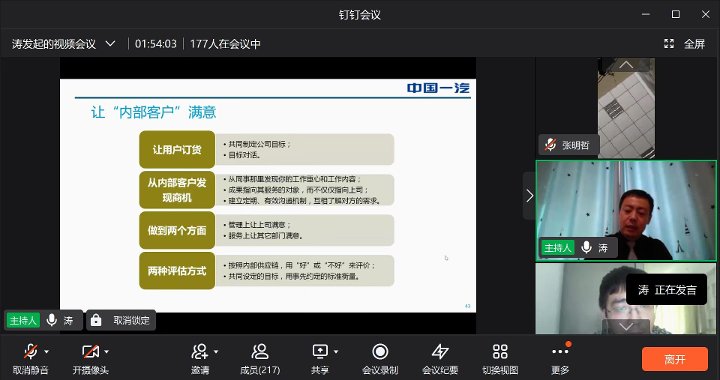Switch layout with 切换视图 icon
720x380 pixels.
pos(500,352)
